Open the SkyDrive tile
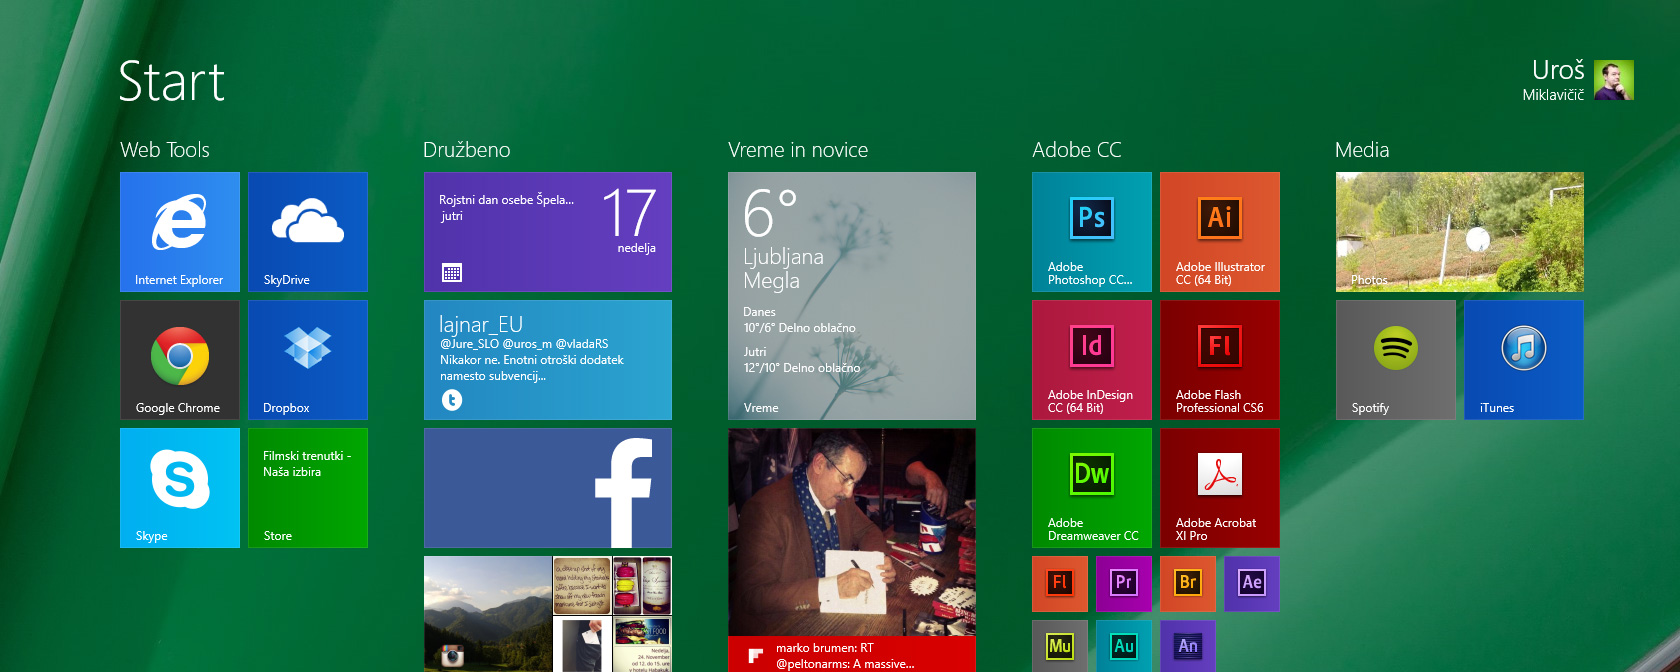Image resolution: width=1680 pixels, height=672 pixels. tap(308, 232)
